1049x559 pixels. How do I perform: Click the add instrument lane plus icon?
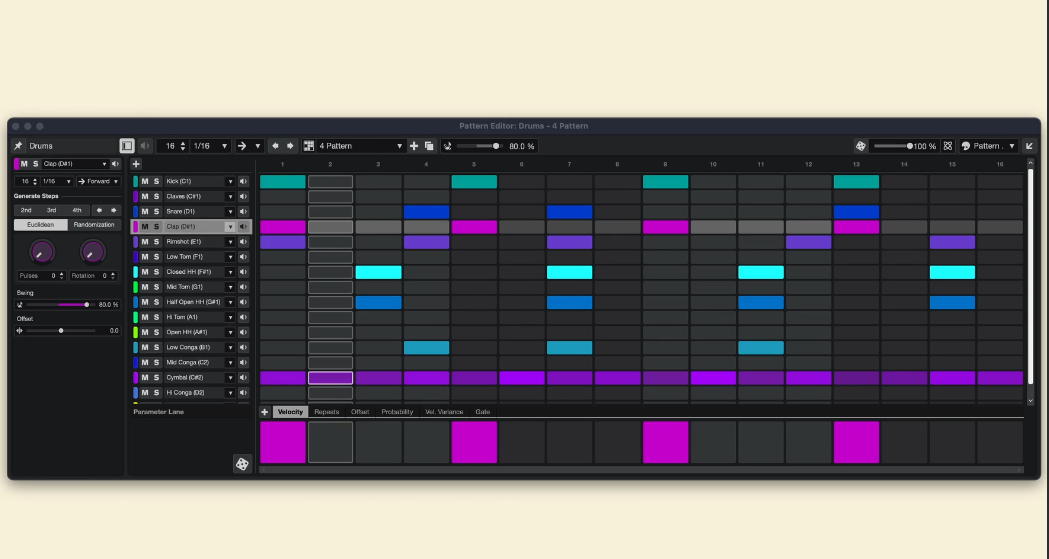[x=136, y=164]
